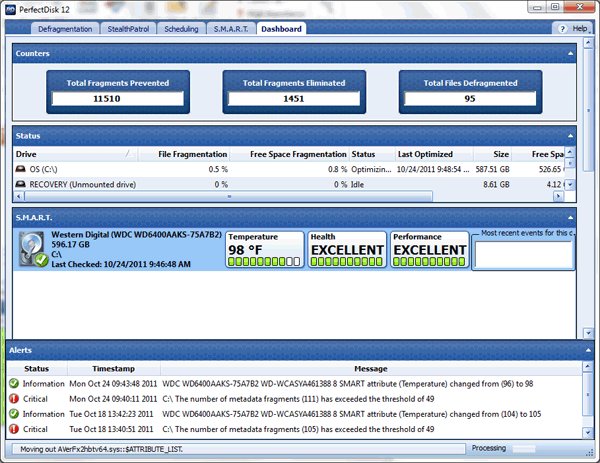Image resolution: width=600 pixels, height=463 pixels.
Task: Click Status table scroll up arrow
Action: 570,152
